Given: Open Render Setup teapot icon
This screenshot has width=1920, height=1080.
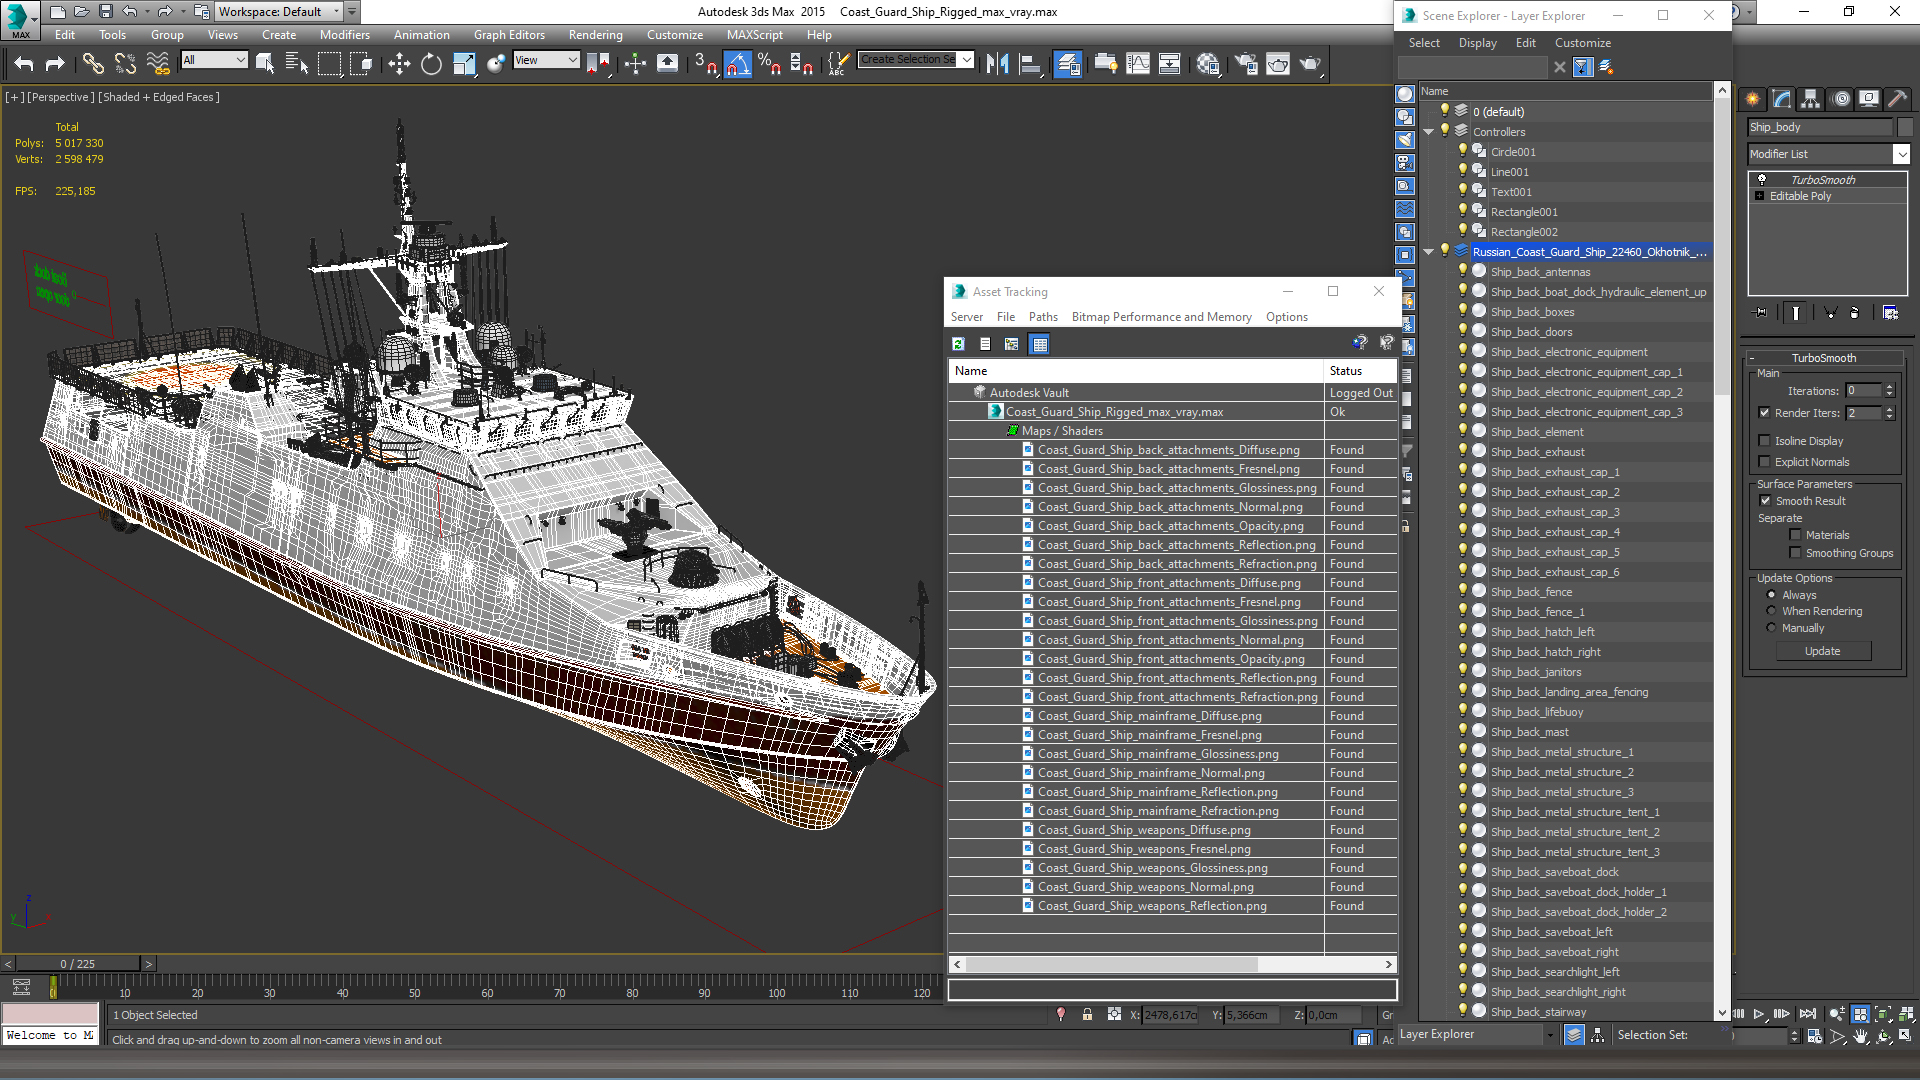Looking at the screenshot, I should [1246, 64].
